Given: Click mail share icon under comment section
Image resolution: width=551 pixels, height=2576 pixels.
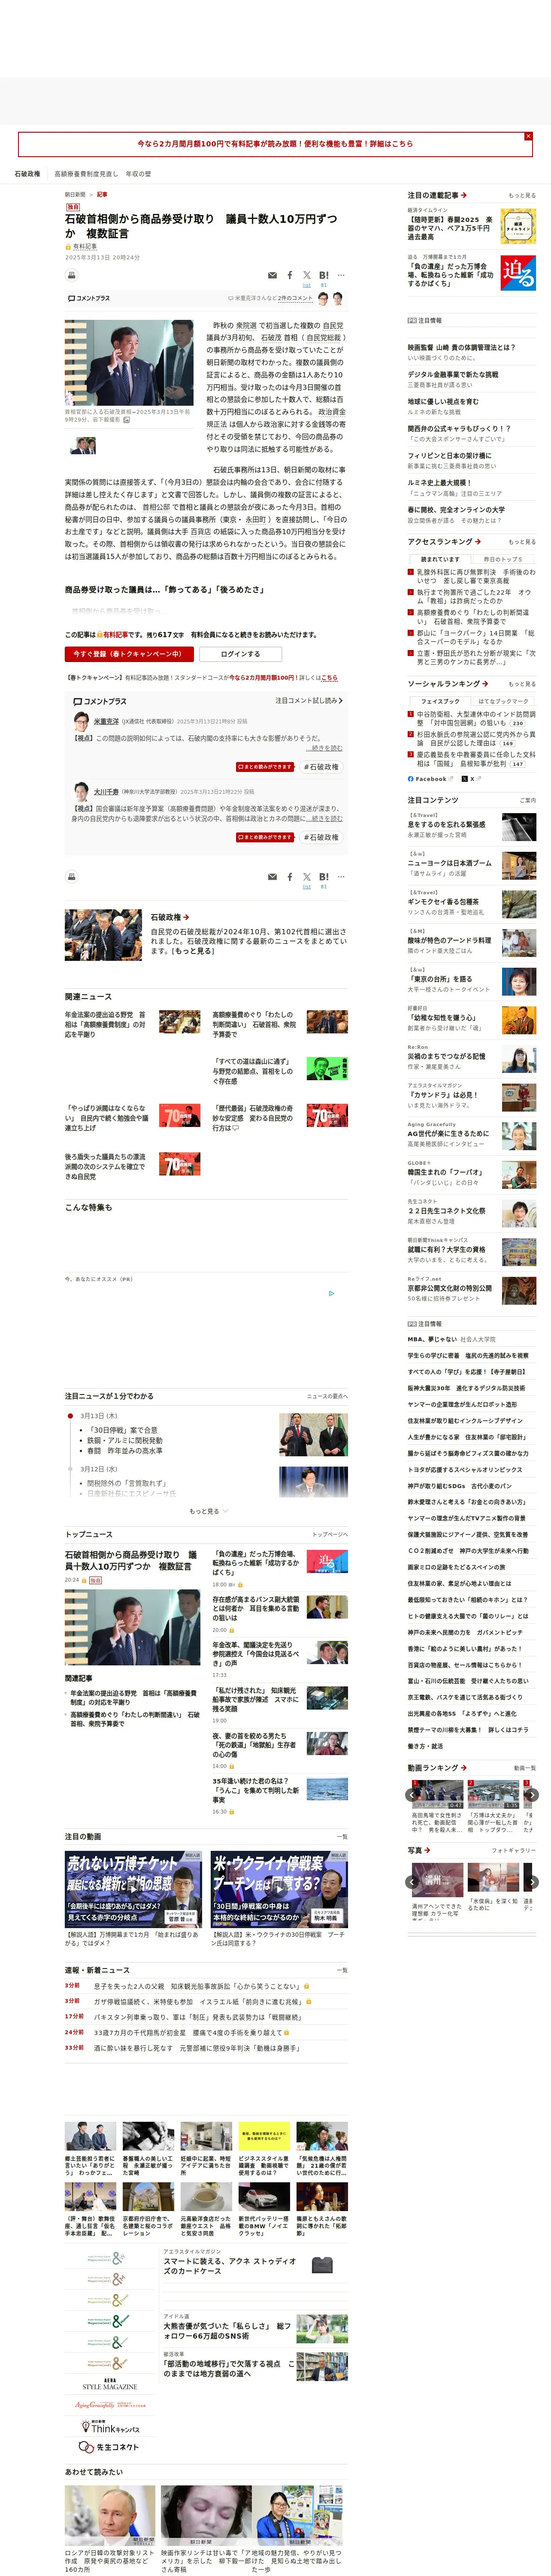Looking at the screenshot, I should click(272, 877).
